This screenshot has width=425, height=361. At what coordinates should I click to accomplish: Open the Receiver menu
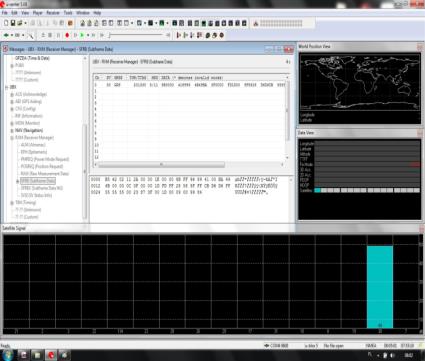53,13
